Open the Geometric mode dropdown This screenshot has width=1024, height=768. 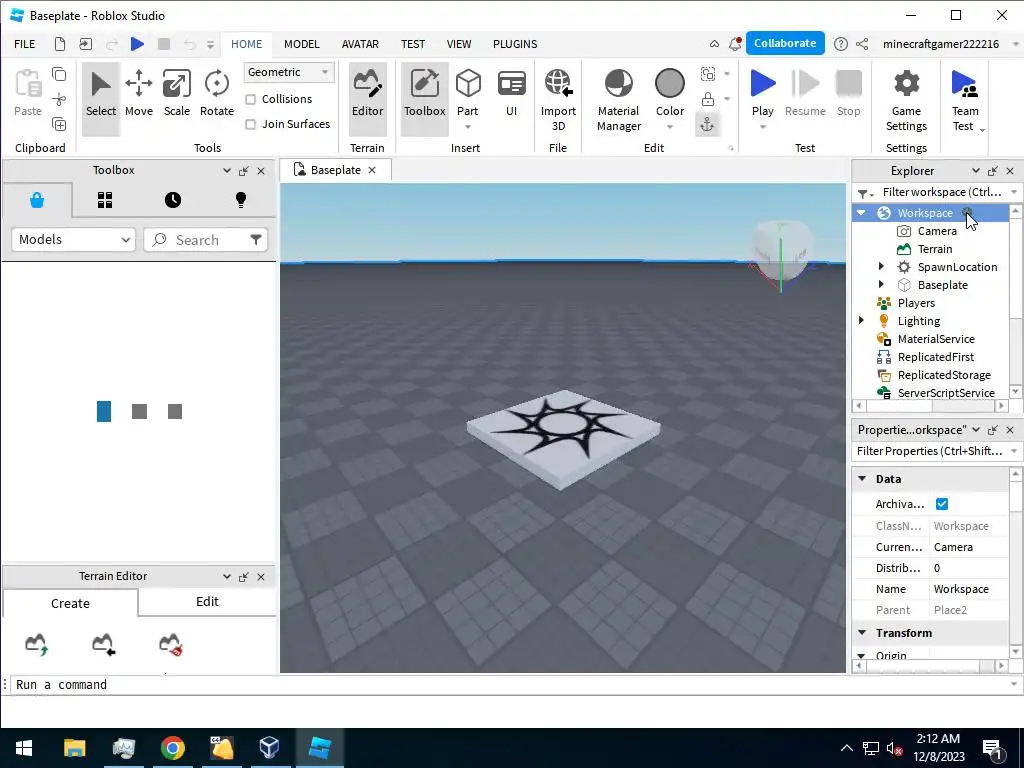pyautogui.click(x=289, y=72)
